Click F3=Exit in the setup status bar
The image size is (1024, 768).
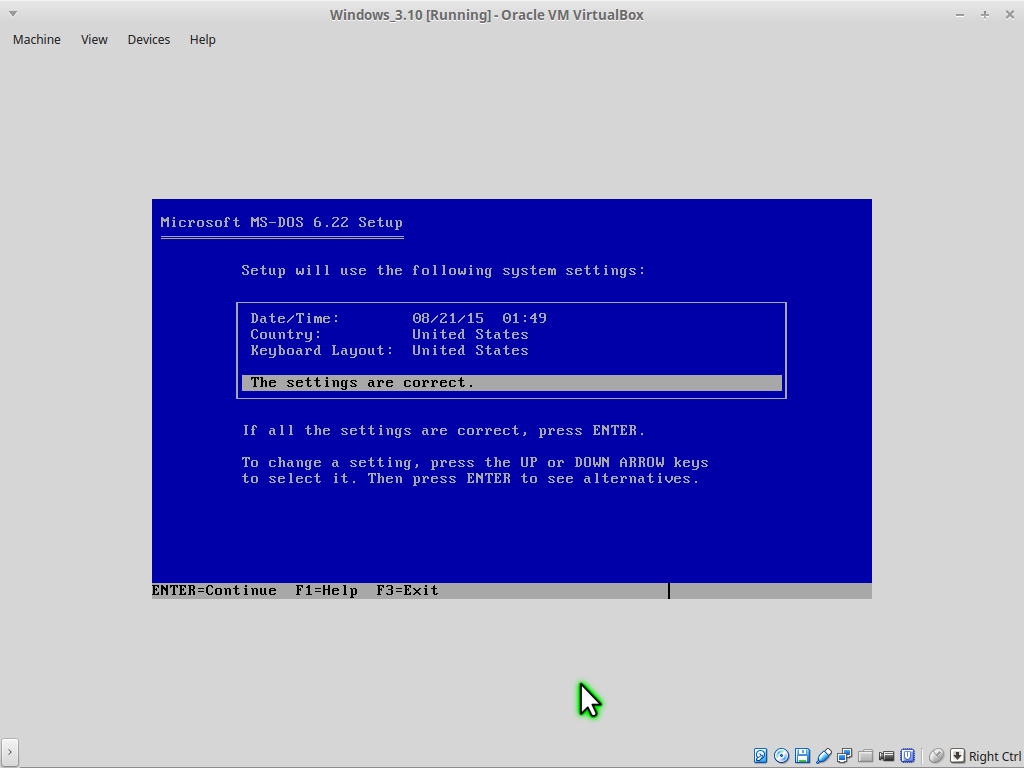click(x=407, y=591)
